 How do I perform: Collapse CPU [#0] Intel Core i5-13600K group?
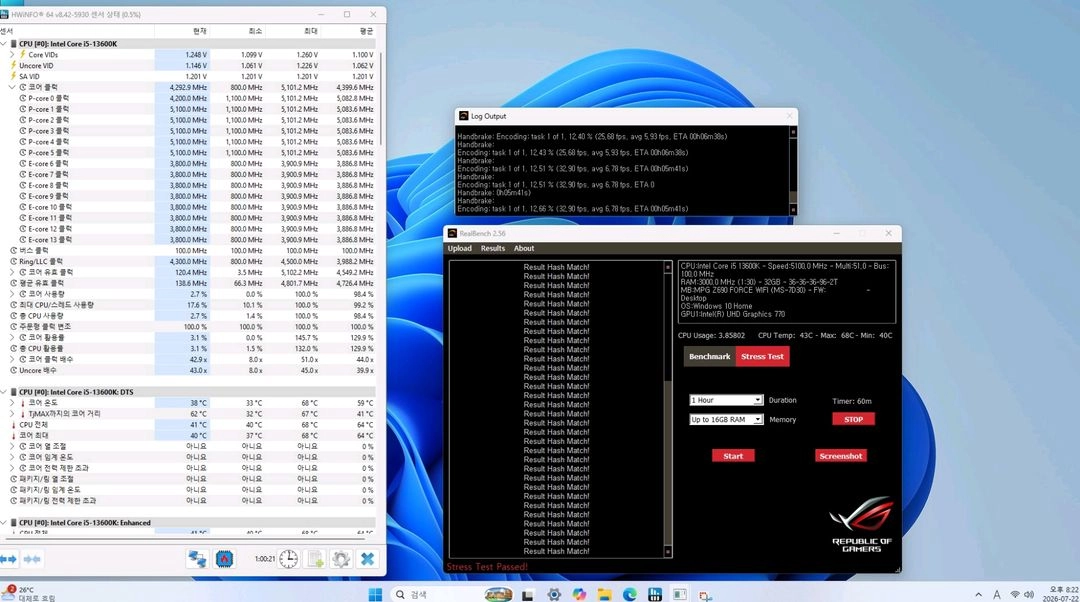(4, 43)
